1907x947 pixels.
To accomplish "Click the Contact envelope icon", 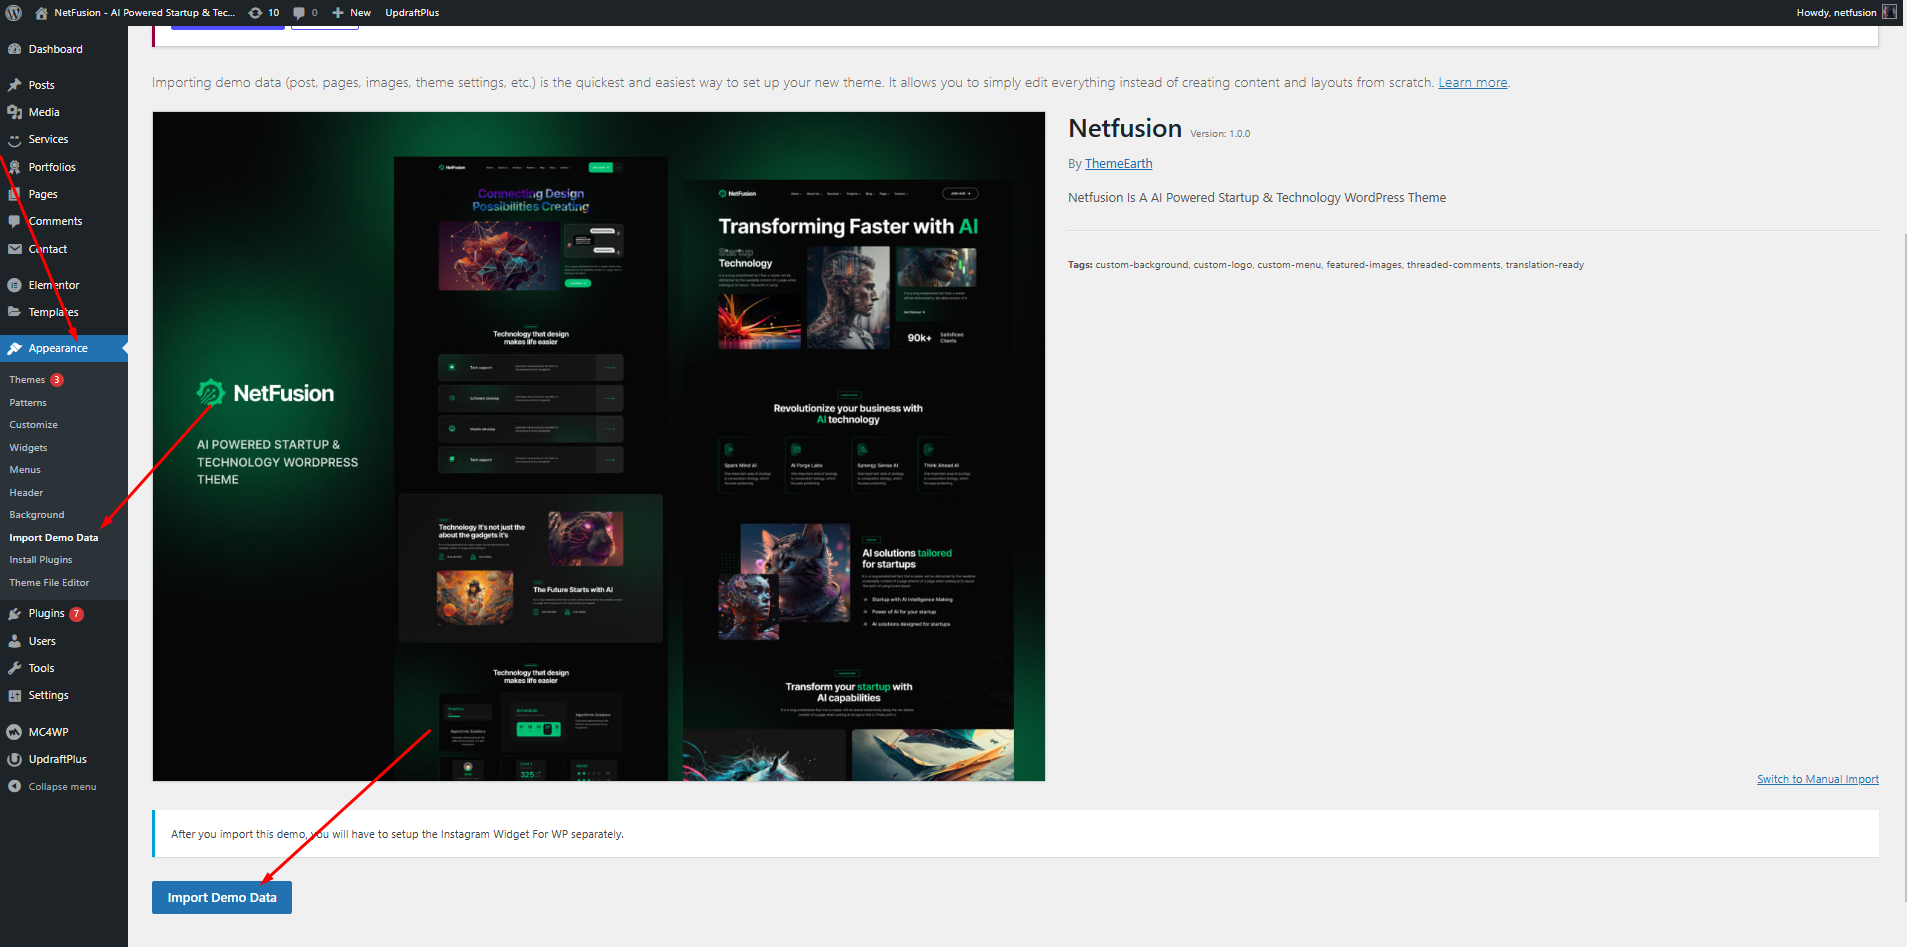I will [x=14, y=249].
